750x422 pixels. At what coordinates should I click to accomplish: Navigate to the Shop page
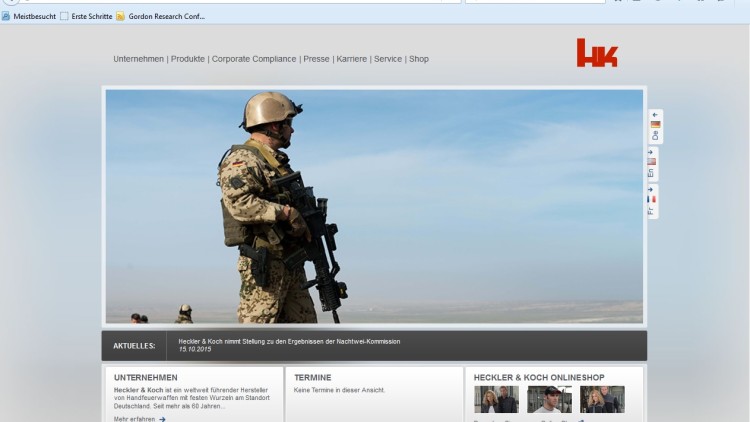coord(419,59)
